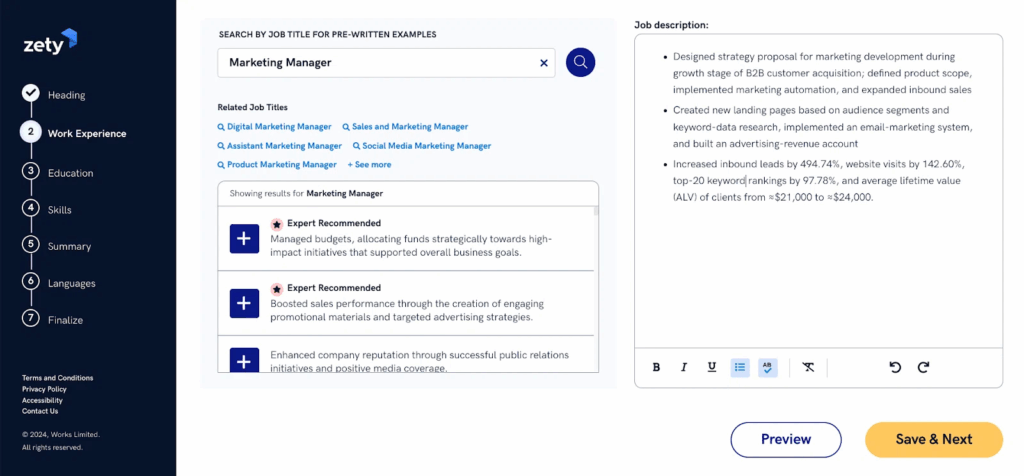Click the blue search magnifier button
This screenshot has width=1024, height=476.
[x=580, y=62]
